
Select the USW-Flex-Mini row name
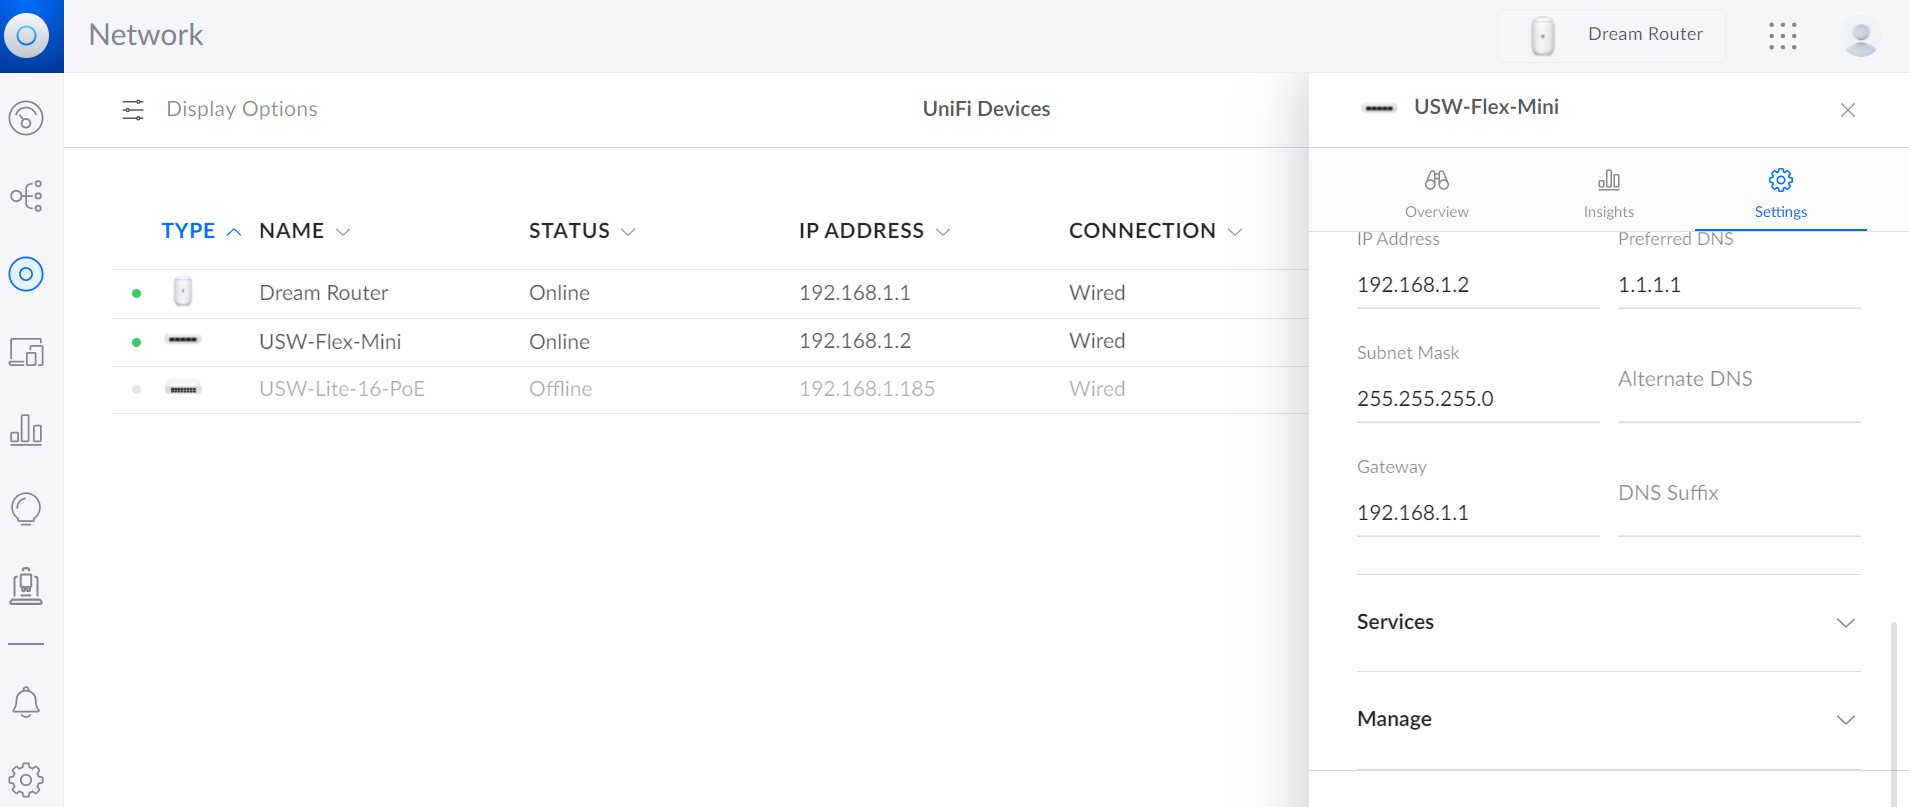point(330,341)
